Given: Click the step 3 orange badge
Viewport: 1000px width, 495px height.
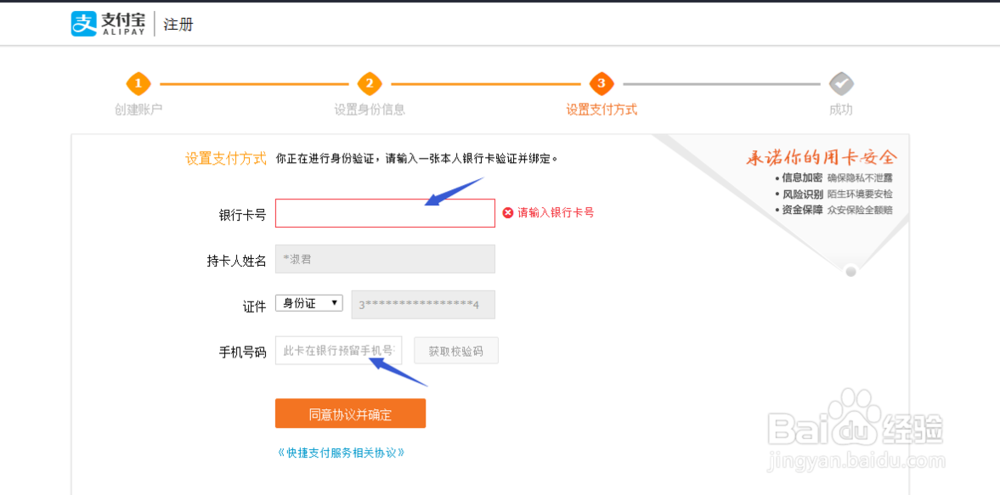Looking at the screenshot, I should click(x=601, y=84).
